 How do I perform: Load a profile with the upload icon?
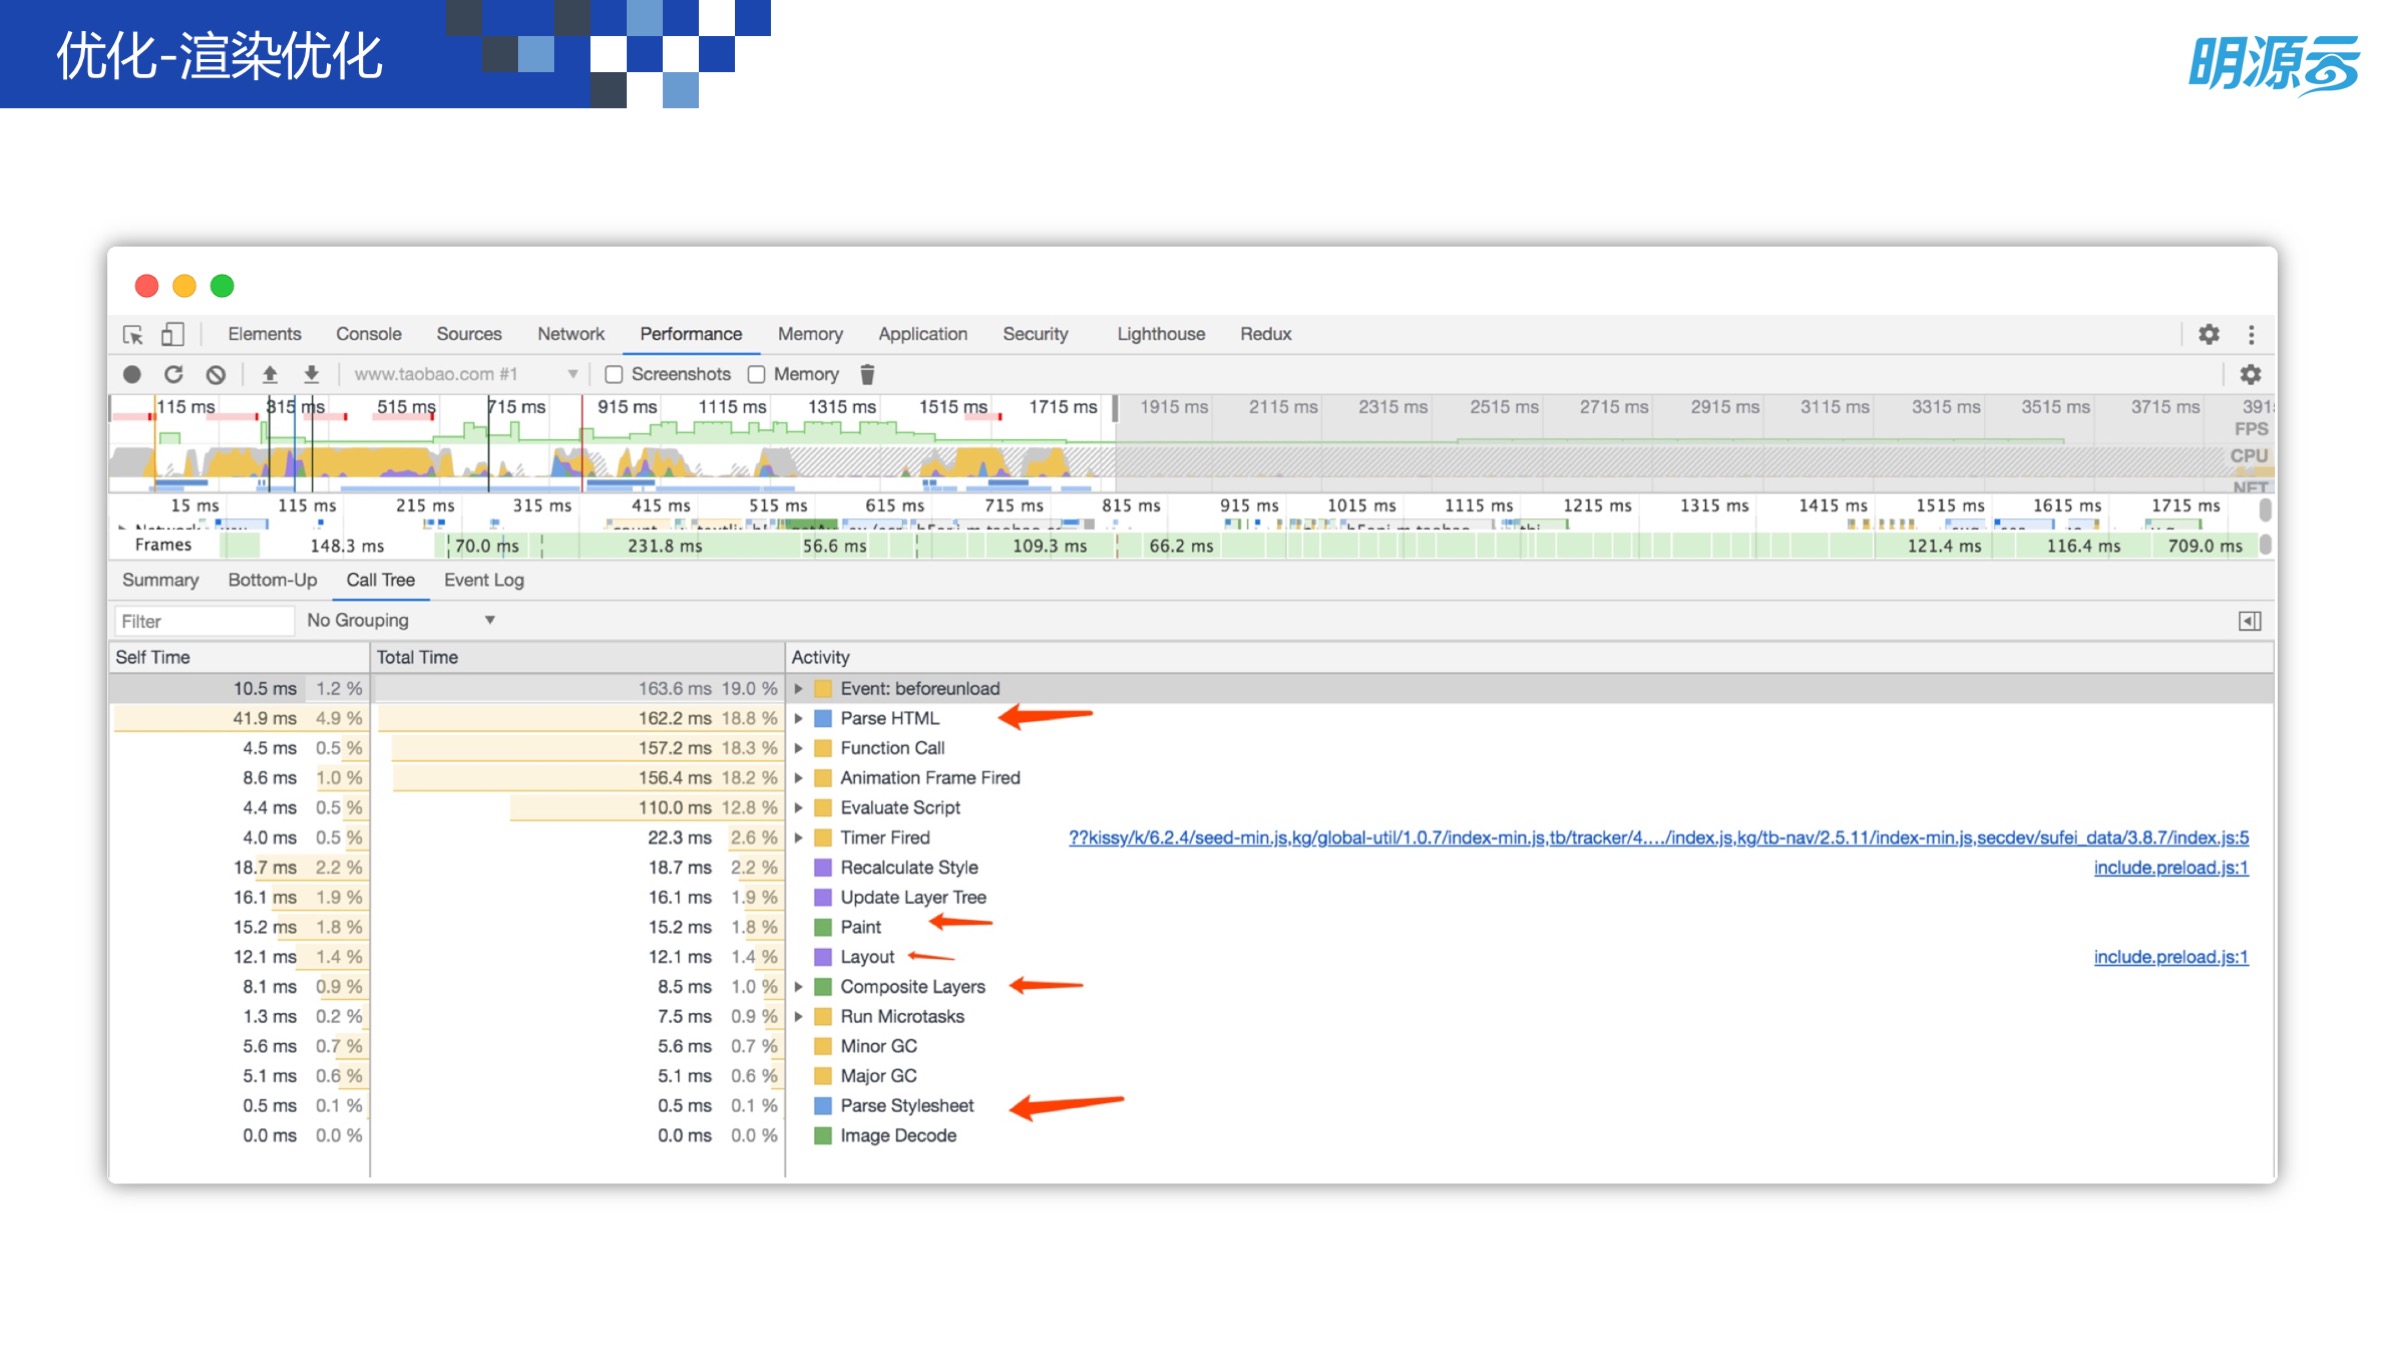coord(269,374)
